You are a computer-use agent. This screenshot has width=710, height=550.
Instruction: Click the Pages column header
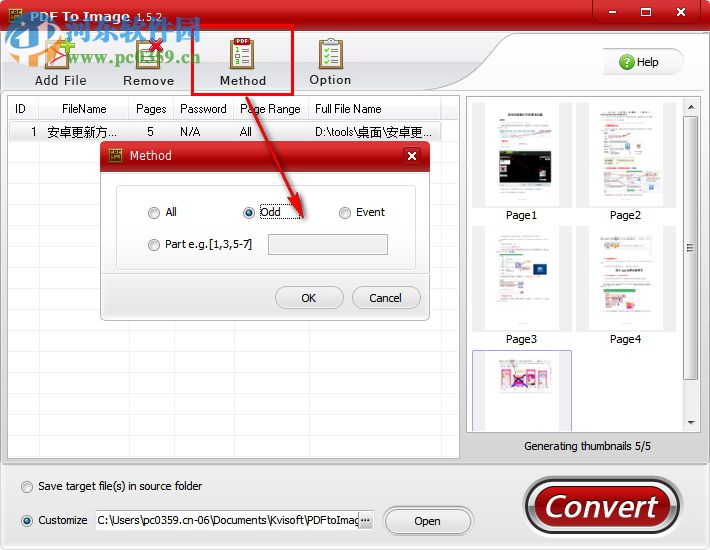[x=151, y=109]
